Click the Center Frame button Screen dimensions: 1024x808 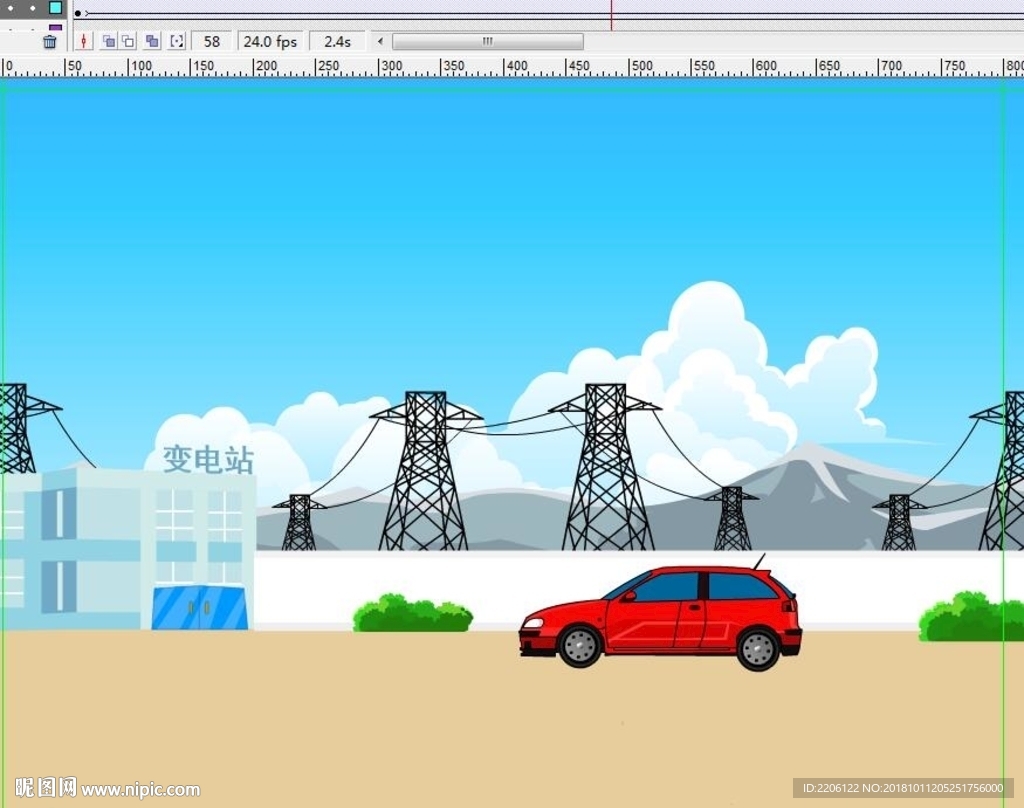point(84,42)
